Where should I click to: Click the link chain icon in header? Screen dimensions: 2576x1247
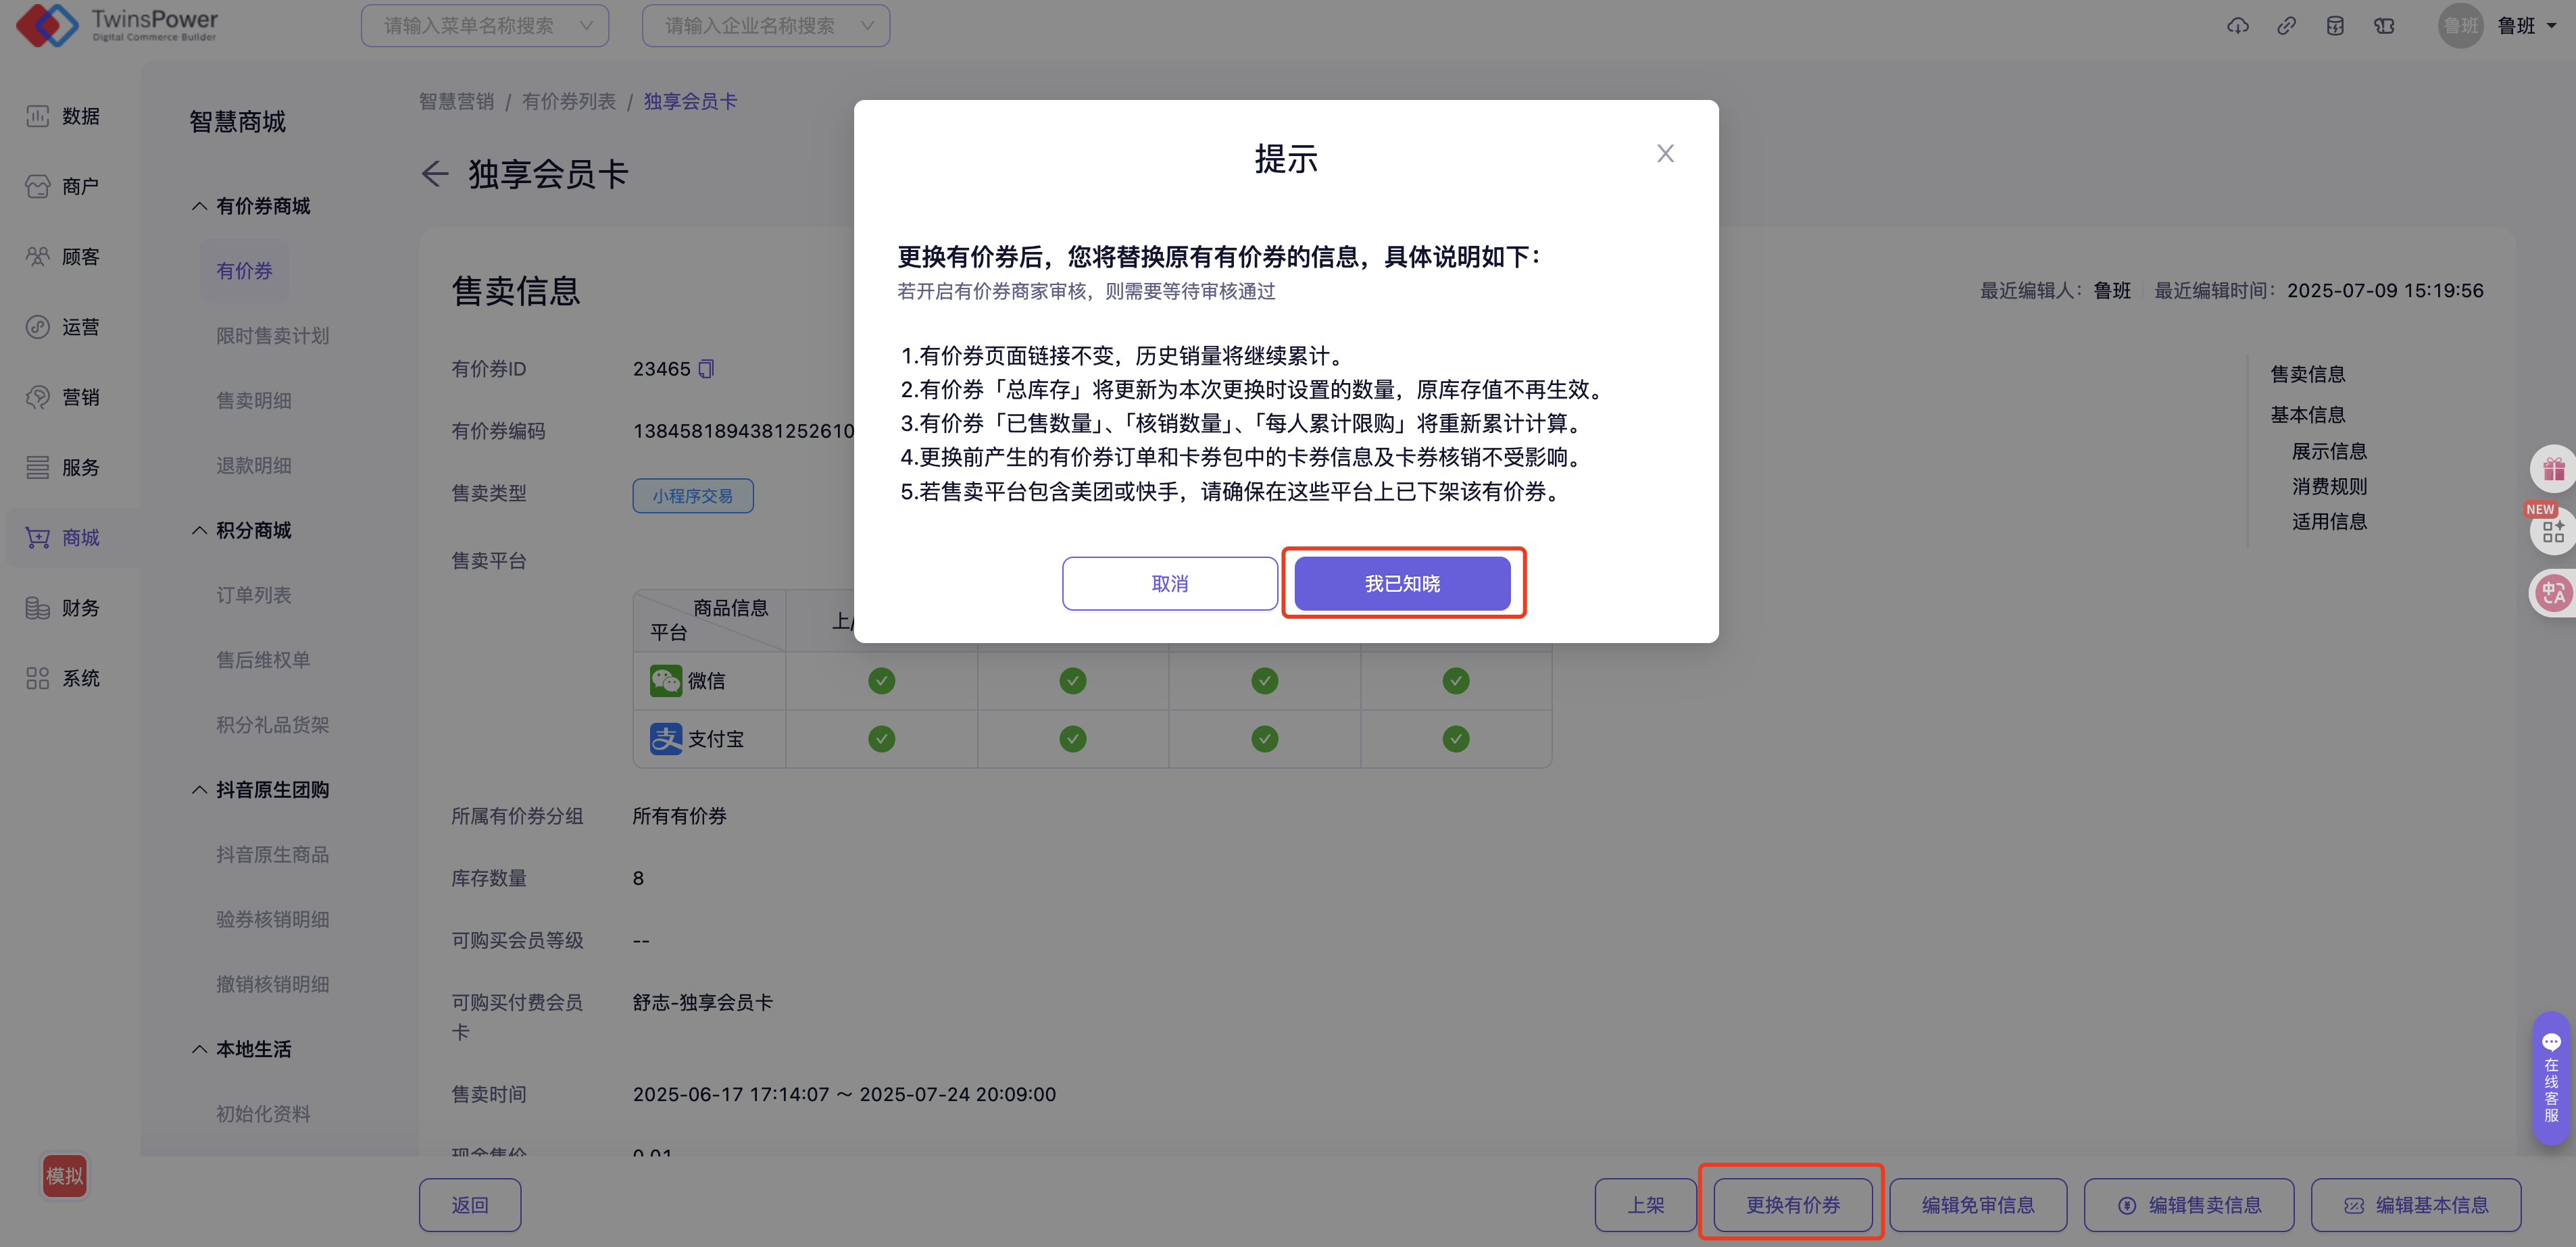point(2286,26)
